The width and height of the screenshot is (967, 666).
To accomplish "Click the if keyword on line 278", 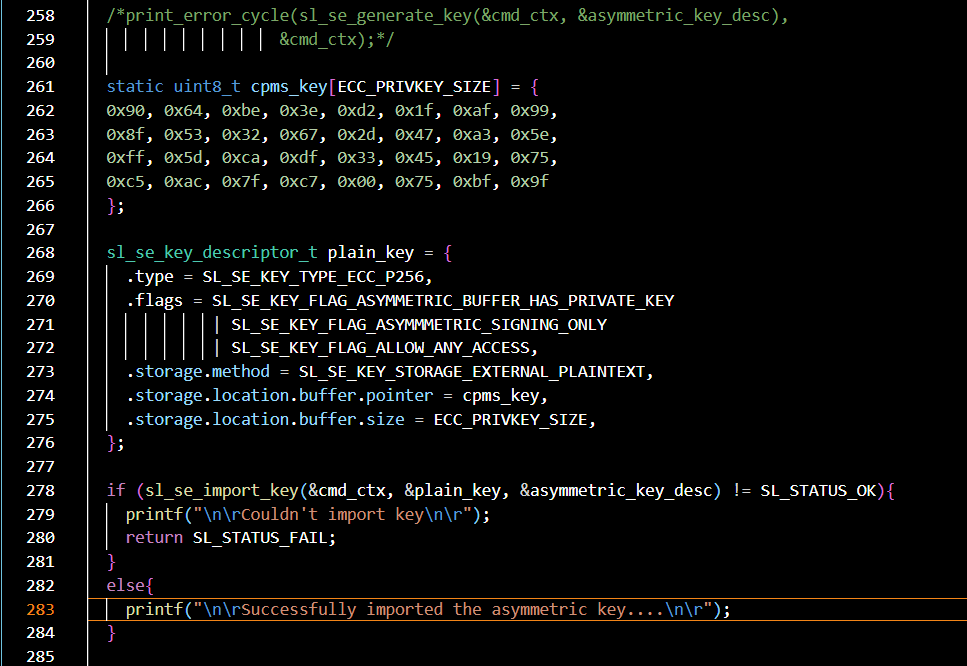I will [x=116, y=491].
